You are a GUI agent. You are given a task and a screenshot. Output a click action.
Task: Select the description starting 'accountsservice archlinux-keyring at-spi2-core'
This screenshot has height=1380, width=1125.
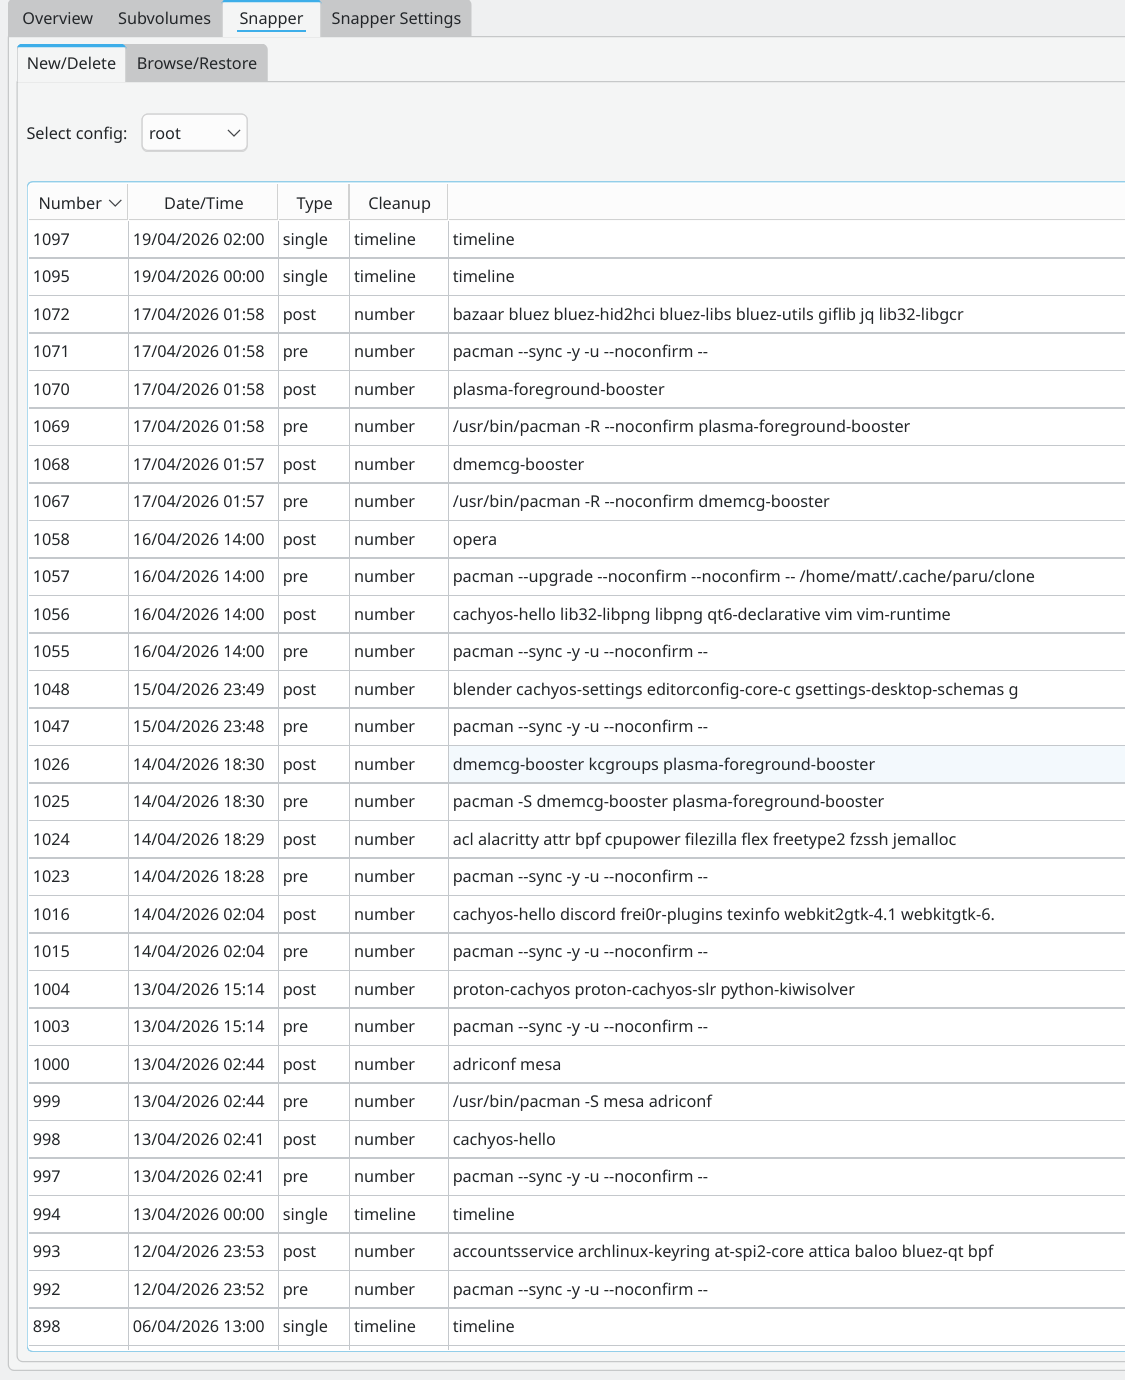point(723,1251)
